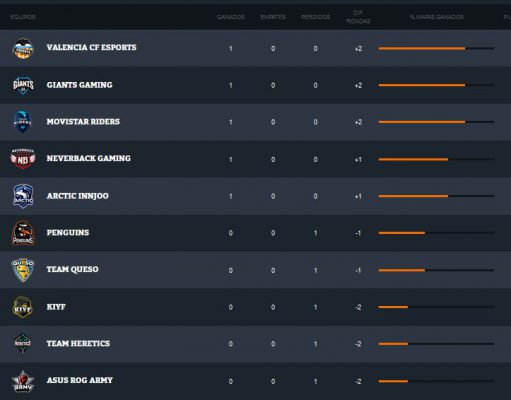This screenshot has width=511, height=400.
Task: Click the Team Queso shield logo
Action: click(23, 270)
